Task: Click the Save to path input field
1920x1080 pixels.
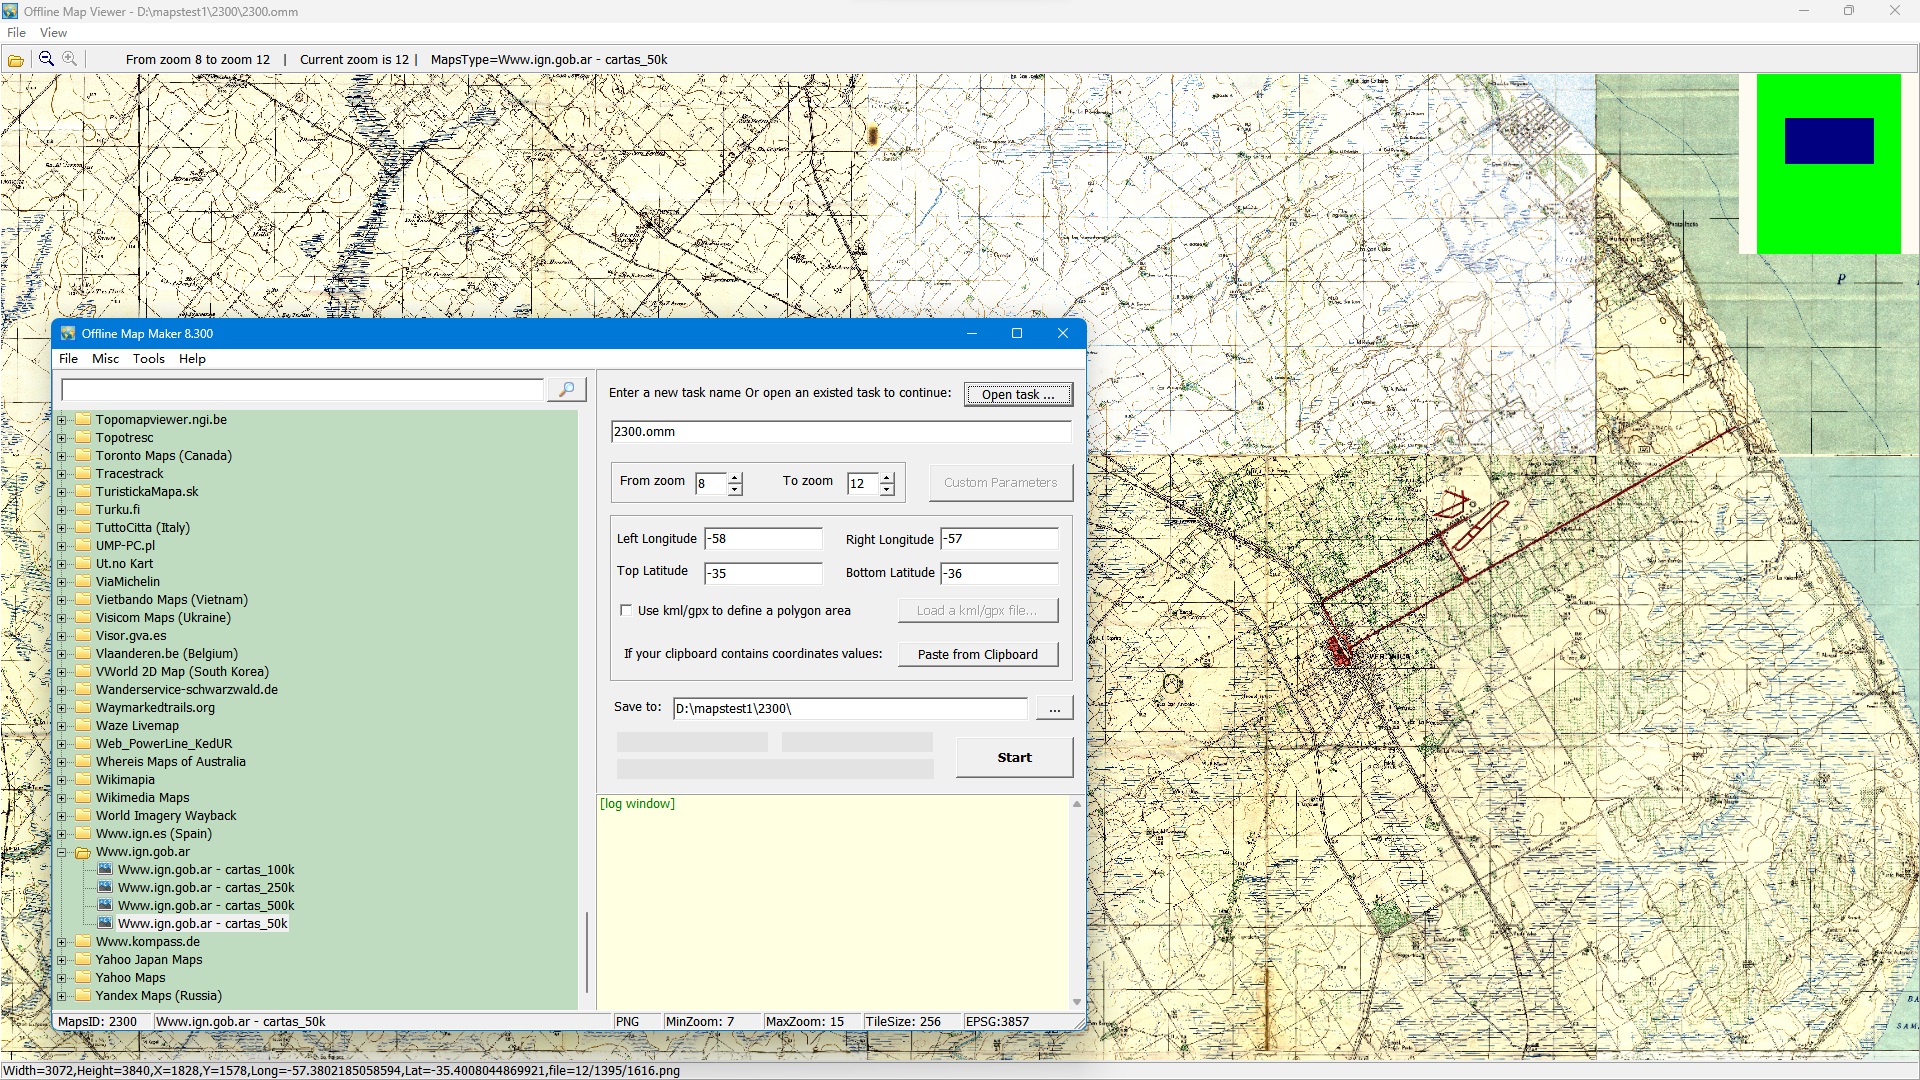Action: (x=849, y=709)
